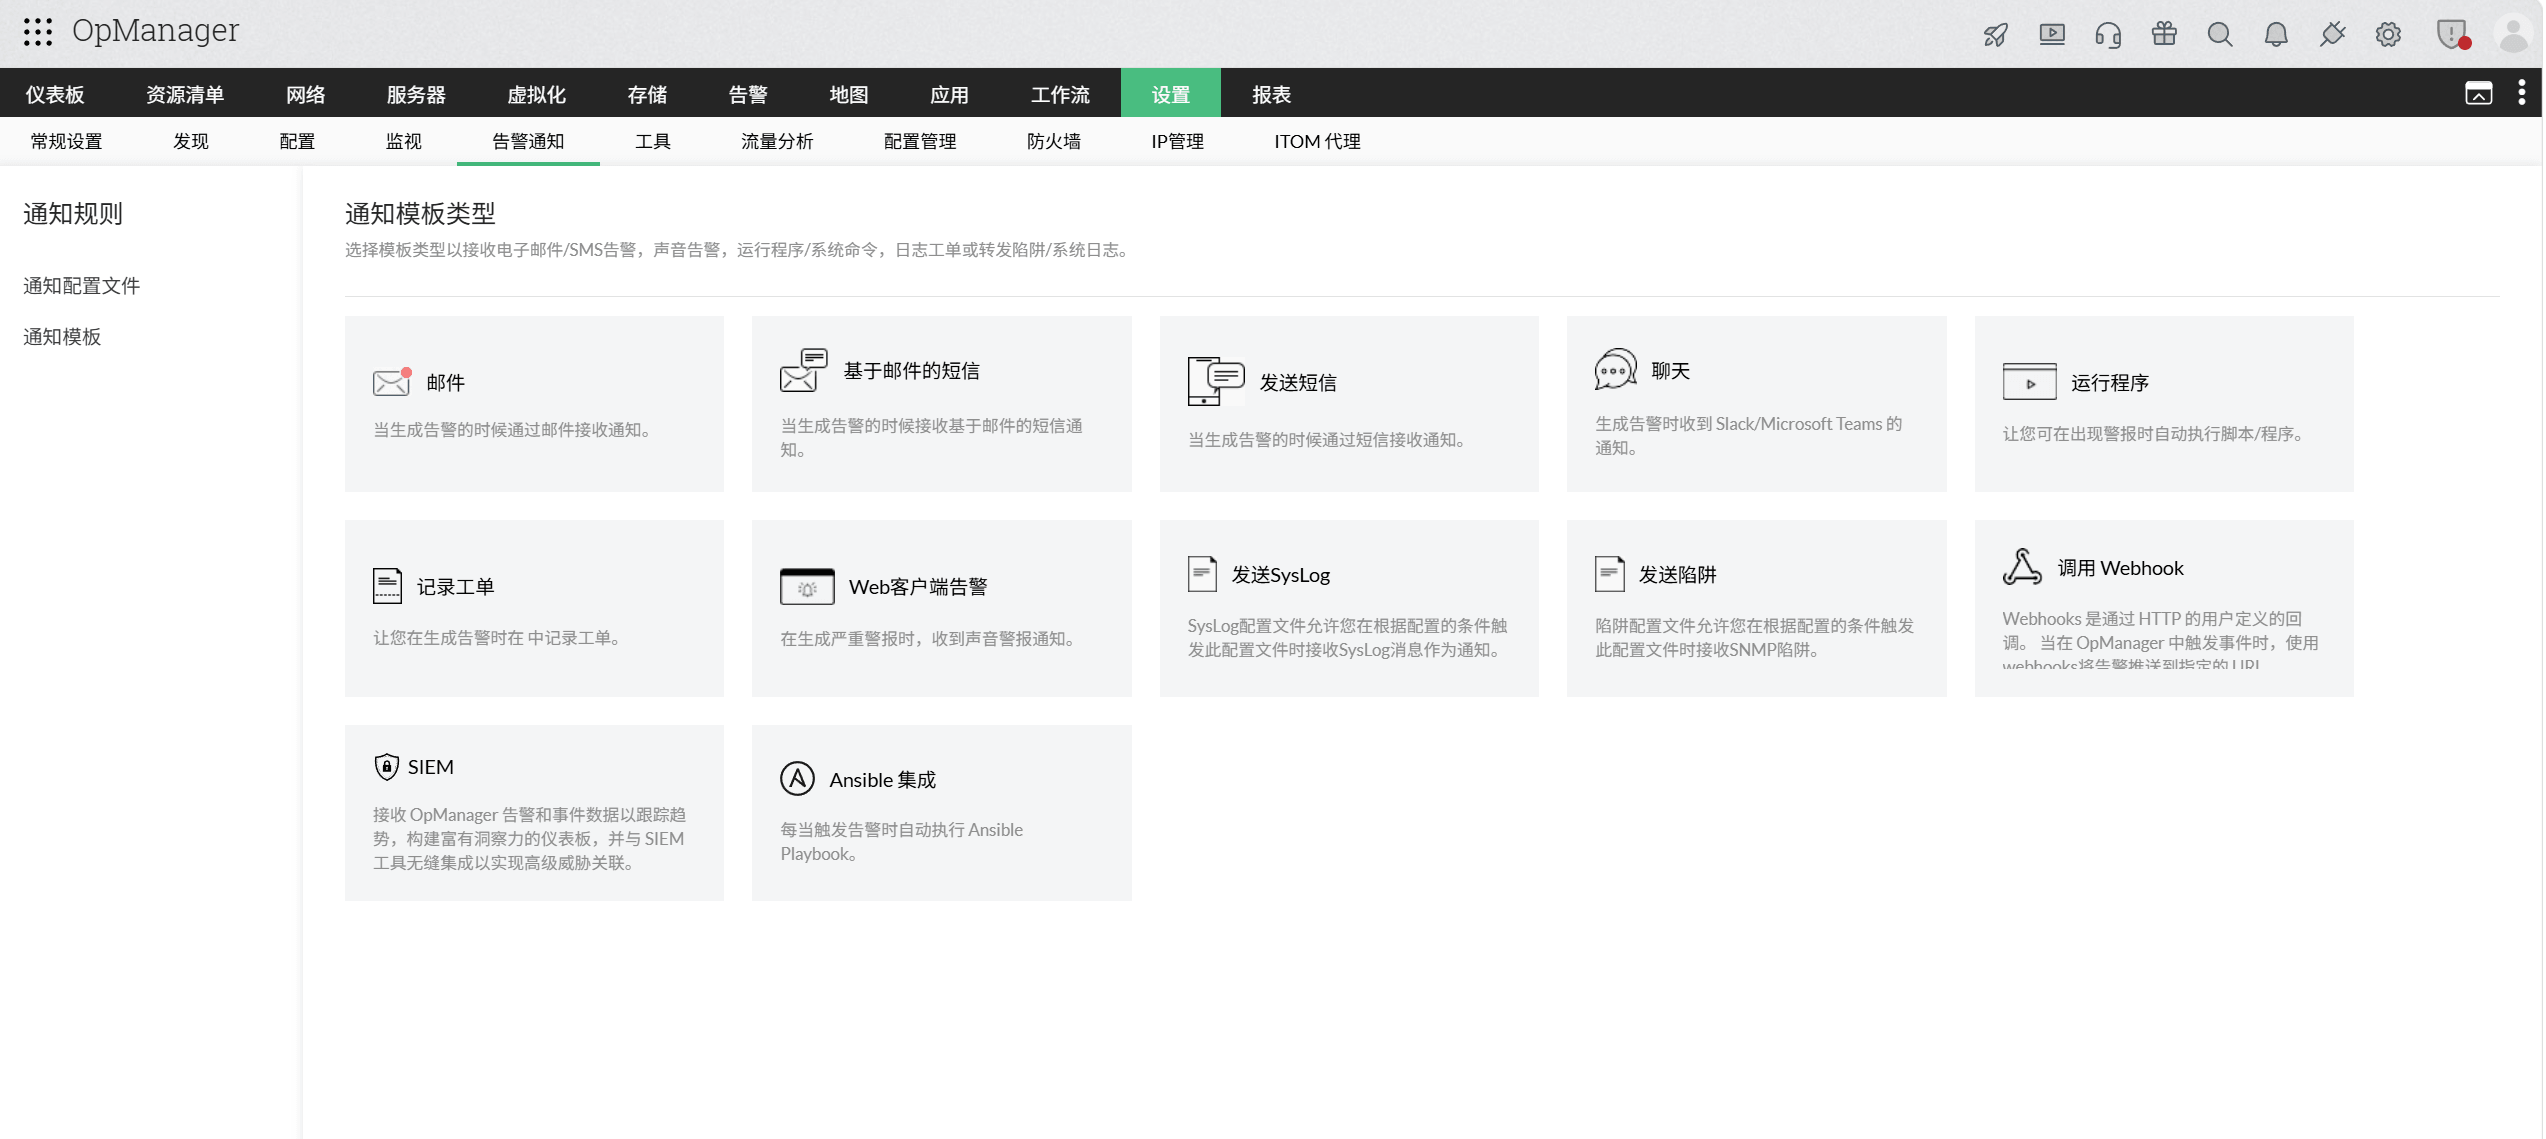Click the snapshot panel icon in the nav bar
This screenshot has width=2546, height=1139.
tap(2478, 94)
